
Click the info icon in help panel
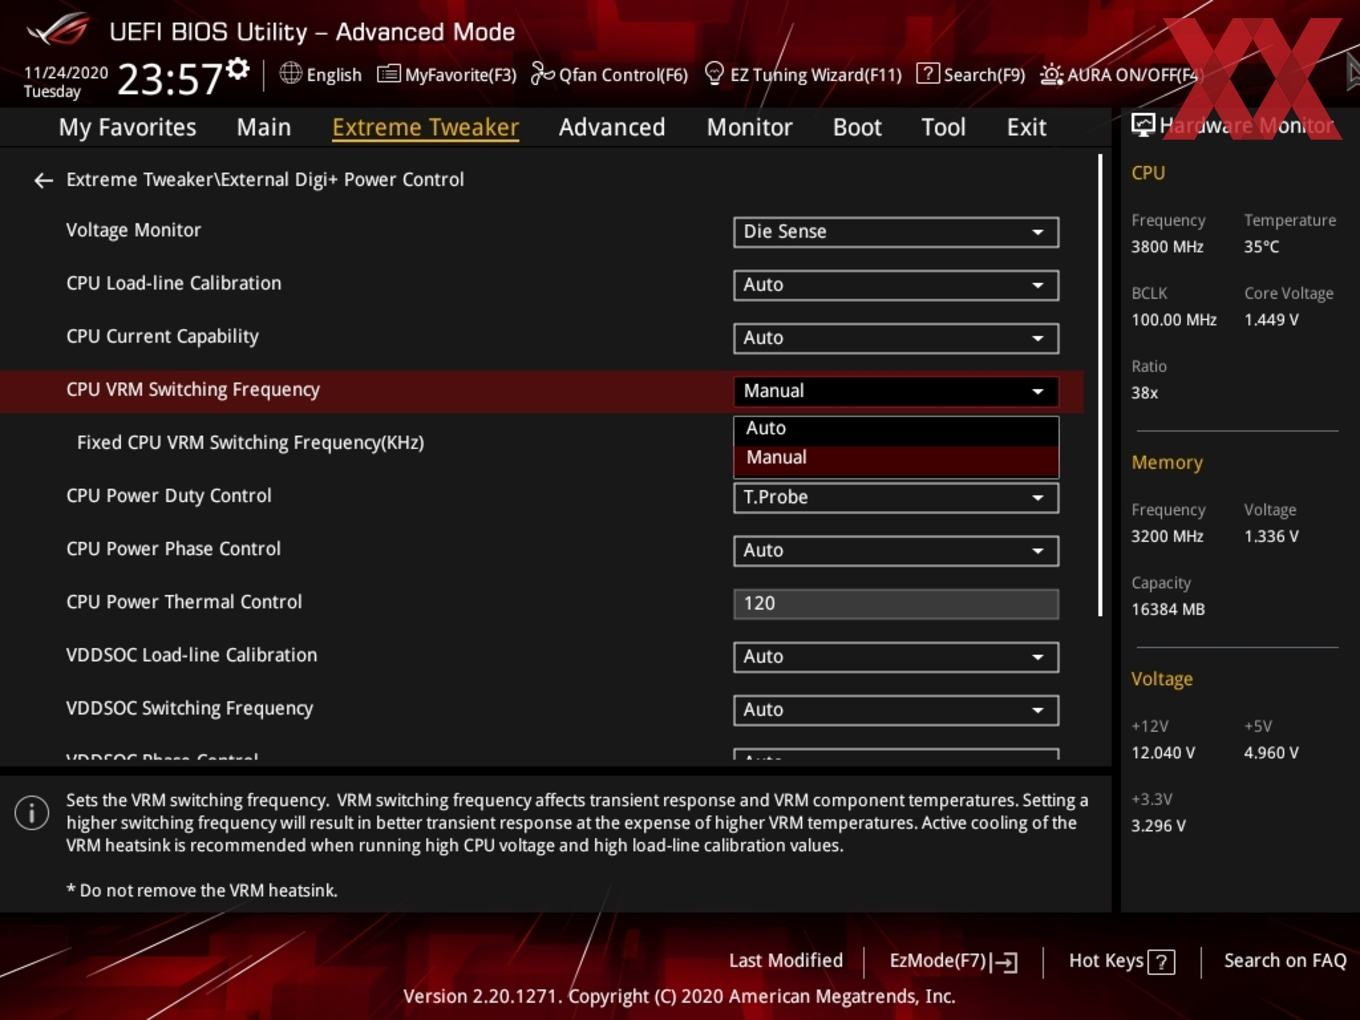[x=32, y=812]
